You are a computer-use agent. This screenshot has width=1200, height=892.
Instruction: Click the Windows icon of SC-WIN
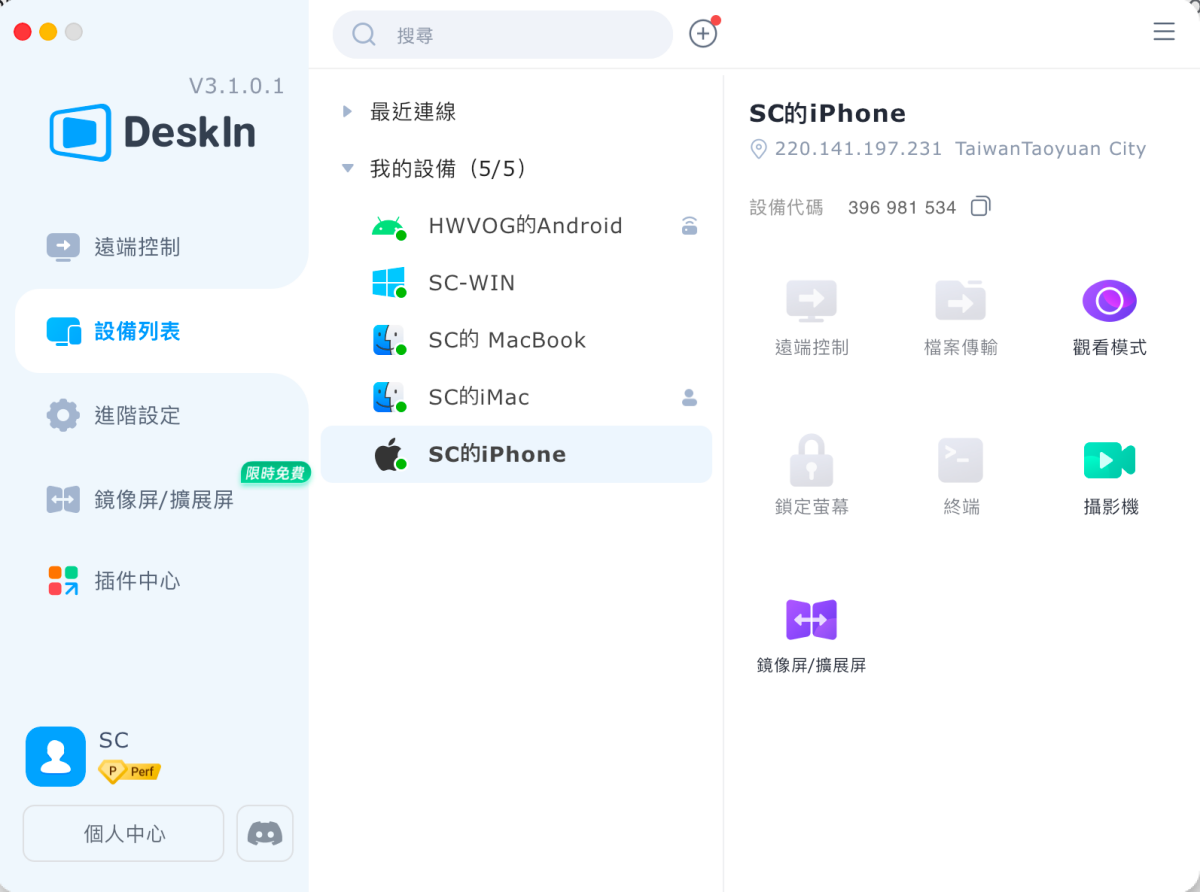388,283
